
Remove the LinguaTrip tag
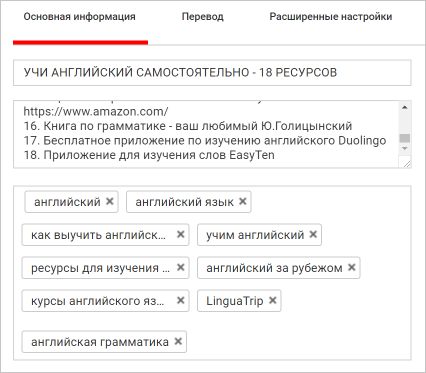coord(273,300)
